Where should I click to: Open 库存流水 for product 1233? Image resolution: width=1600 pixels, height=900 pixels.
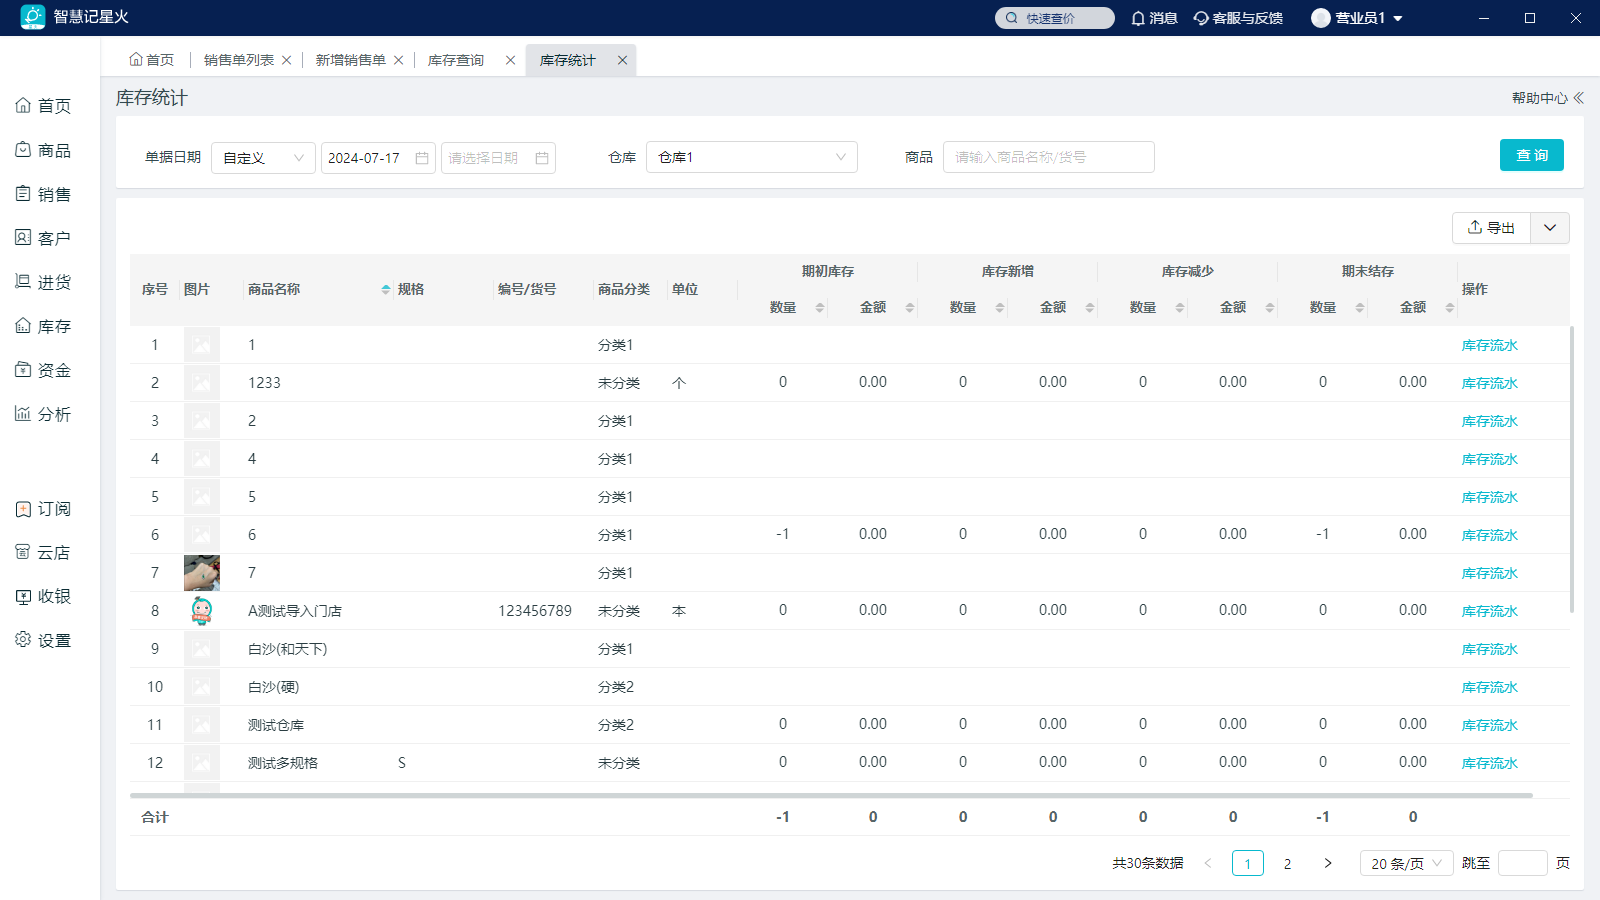point(1490,383)
